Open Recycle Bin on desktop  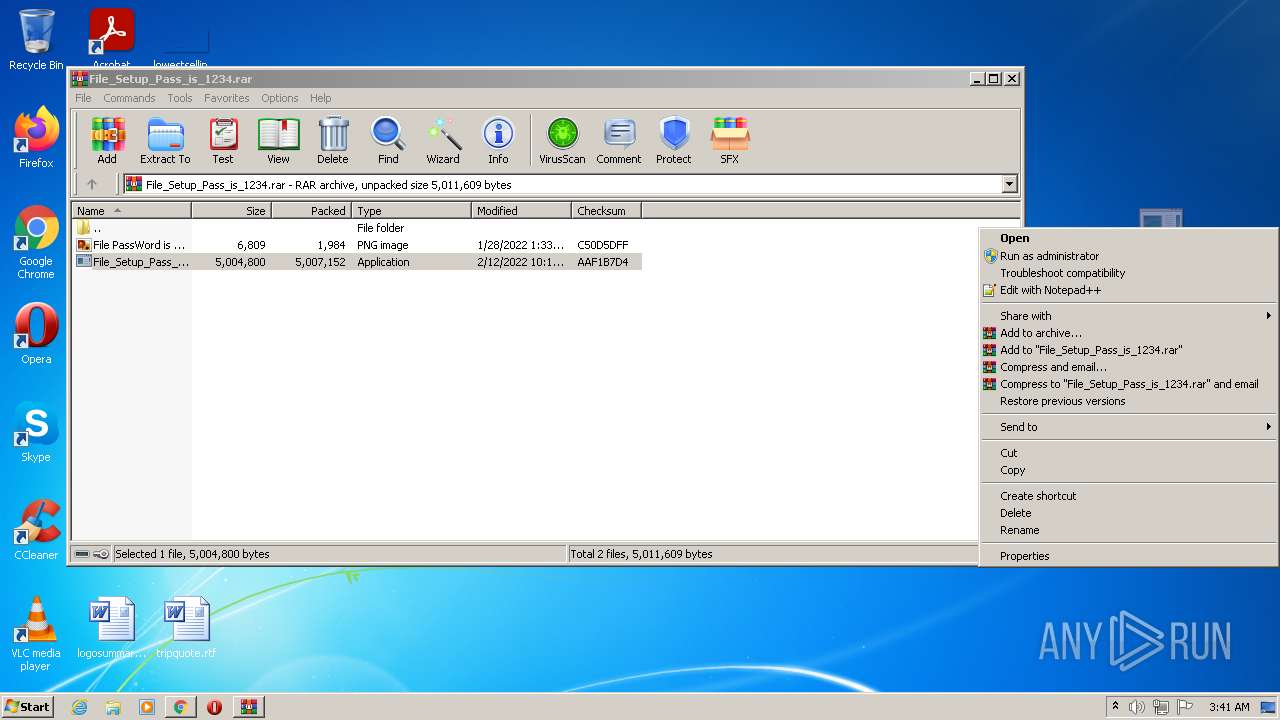pyautogui.click(x=36, y=40)
